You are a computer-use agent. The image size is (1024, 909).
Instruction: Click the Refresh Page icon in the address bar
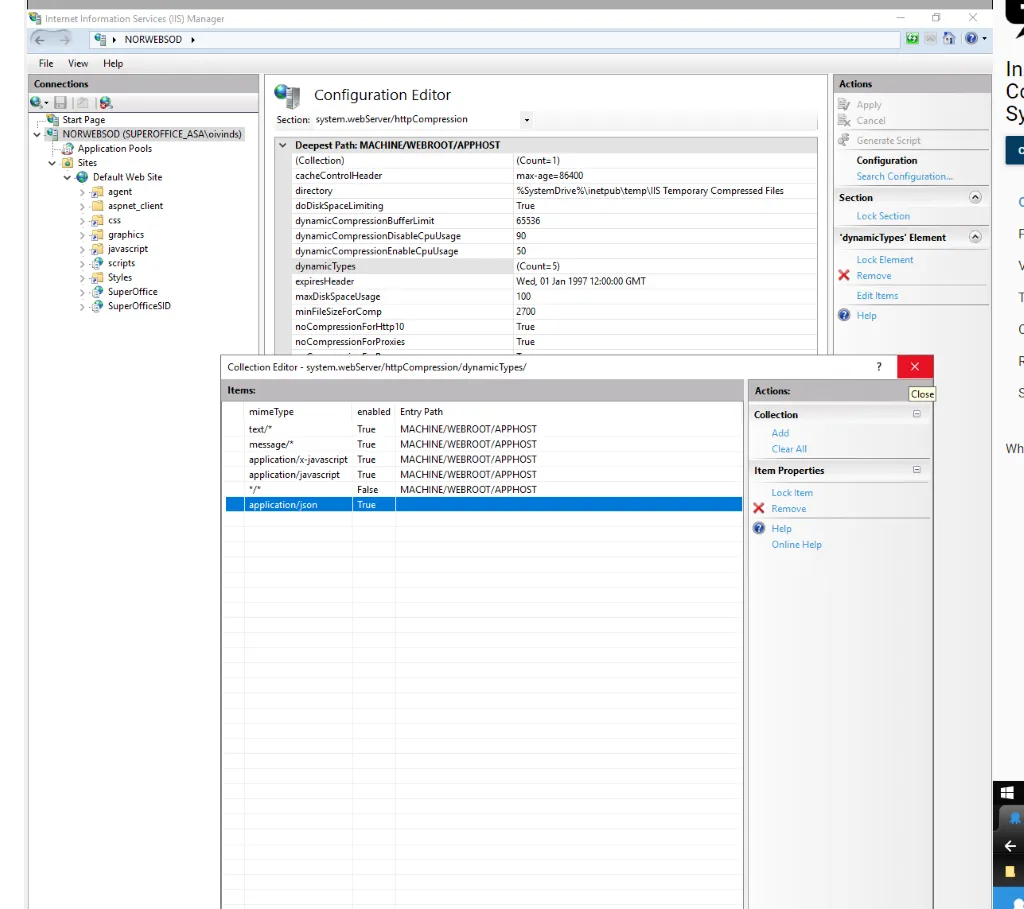click(x=912, y=39)
